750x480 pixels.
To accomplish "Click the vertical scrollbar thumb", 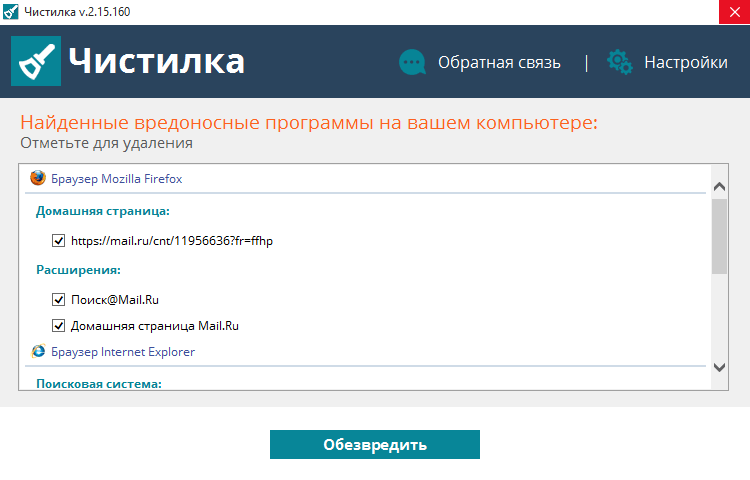I will coord(719,237).
